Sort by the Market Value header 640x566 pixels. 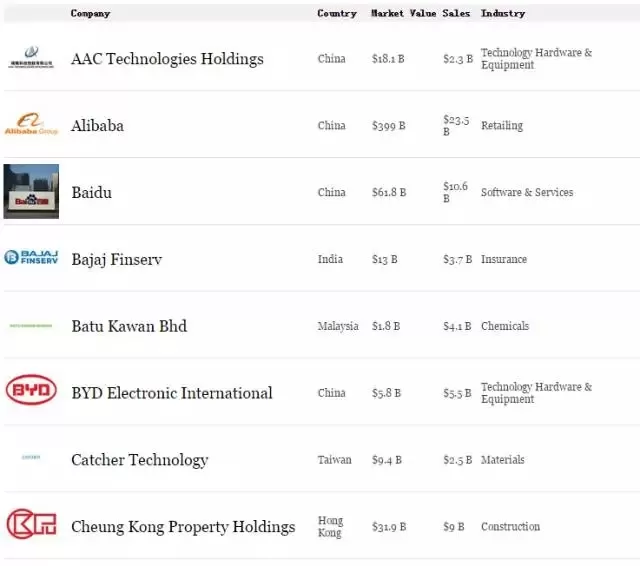(x=403, y=13)
